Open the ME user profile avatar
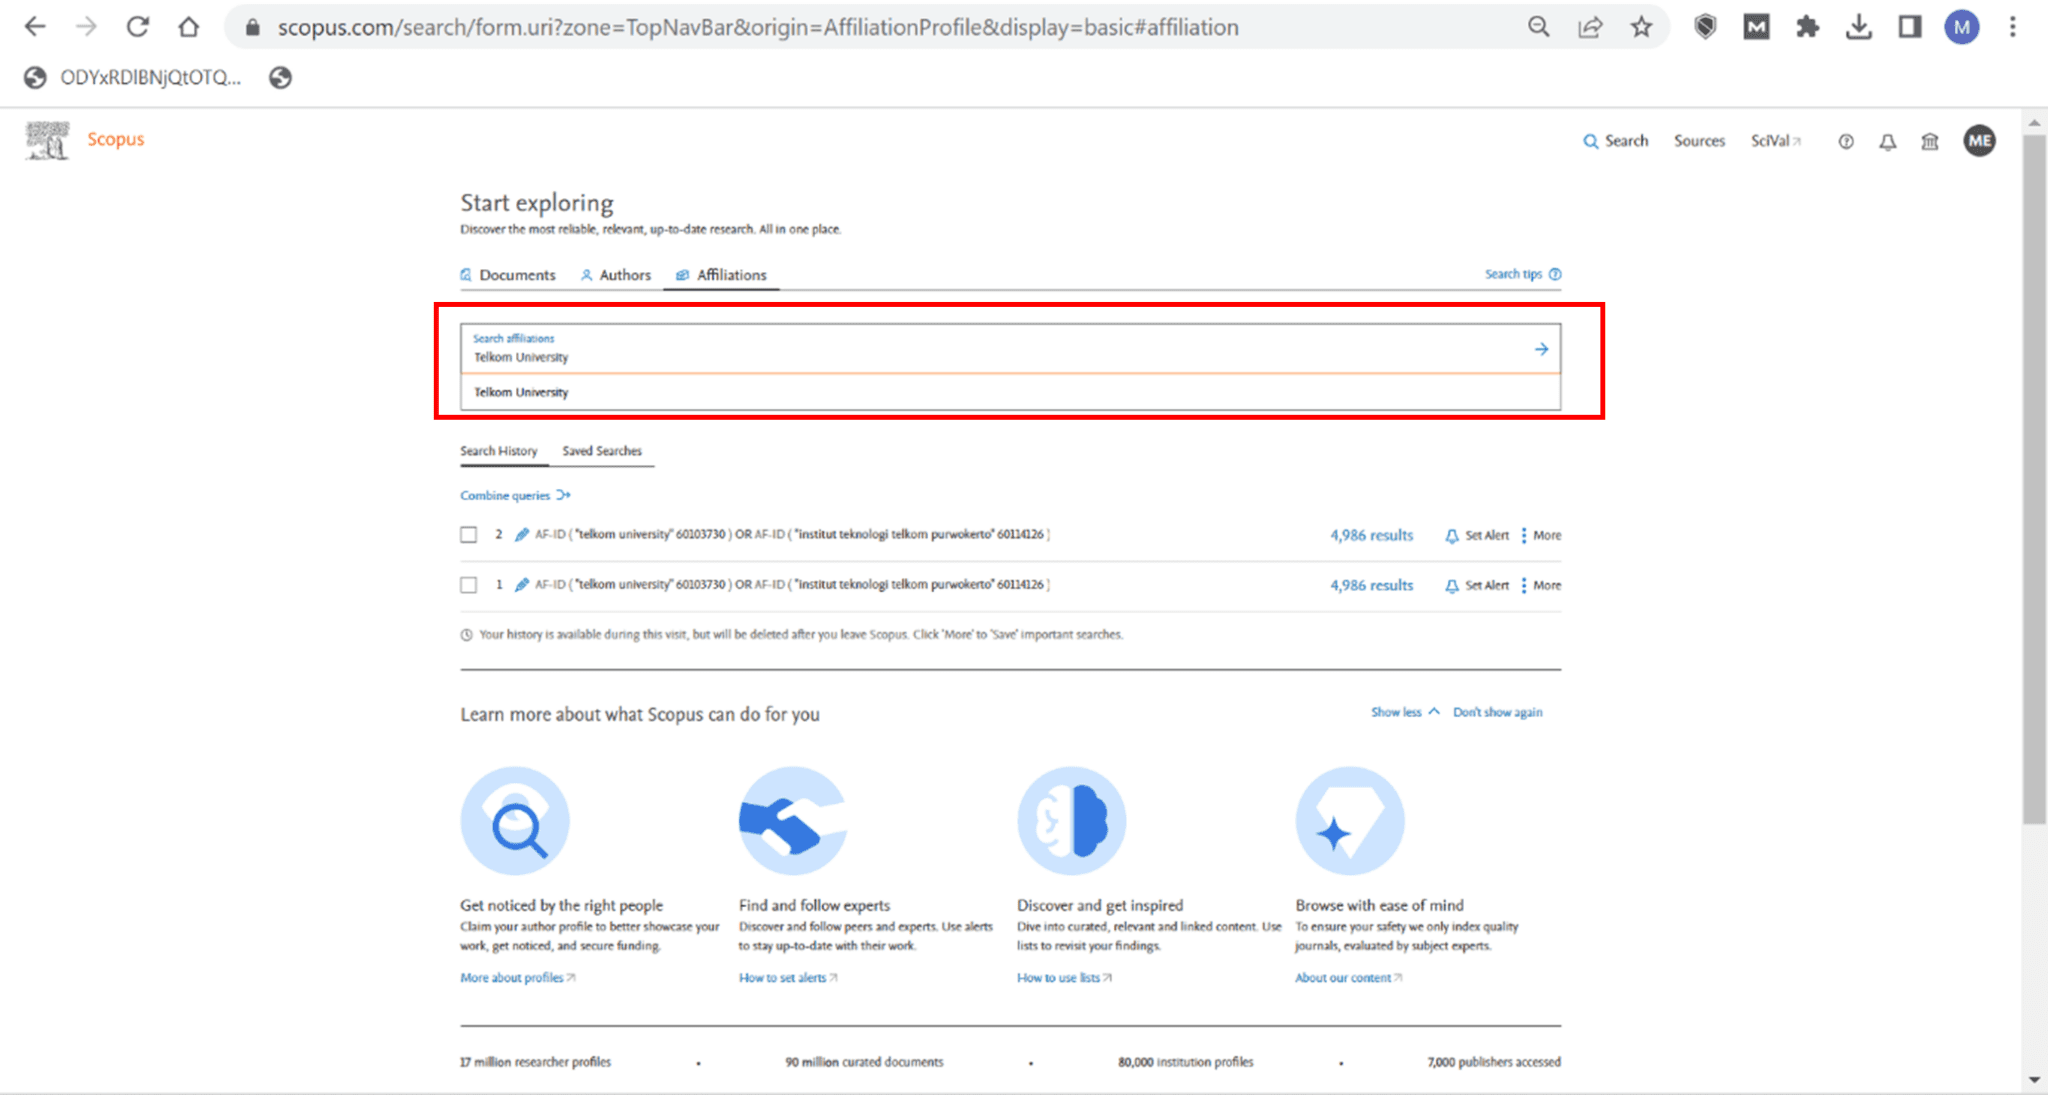Screen dimensions: 2048x1095 click(1979, 141)
